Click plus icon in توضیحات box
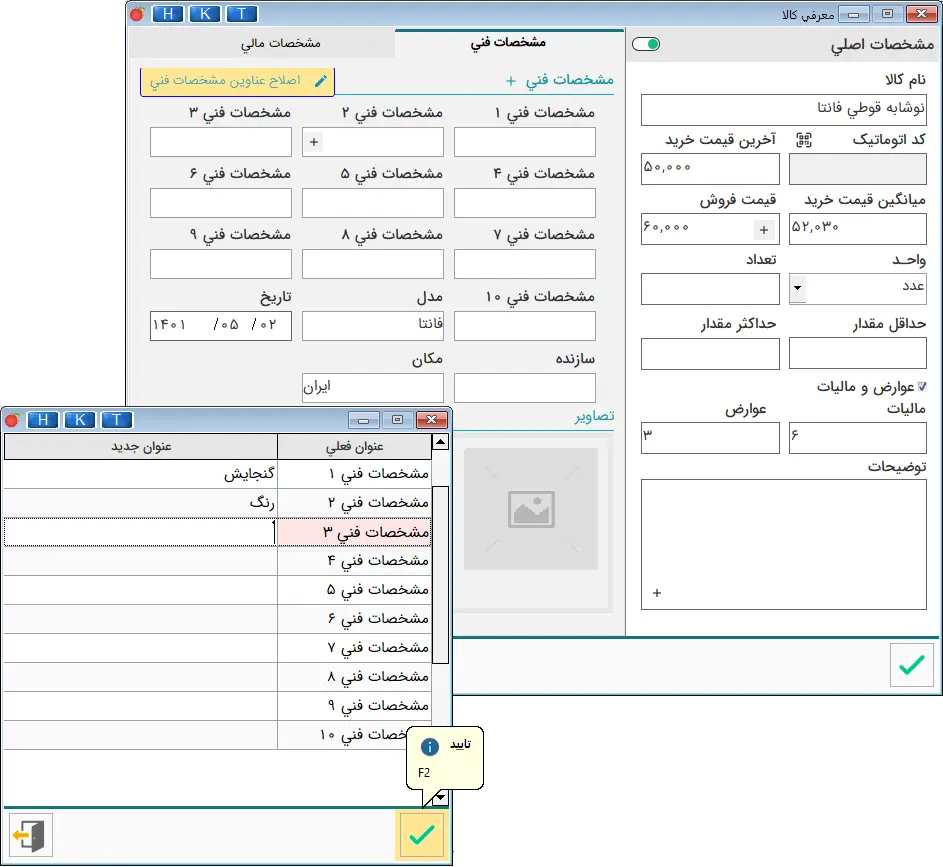The image size is (943, 867). (657, 593)
